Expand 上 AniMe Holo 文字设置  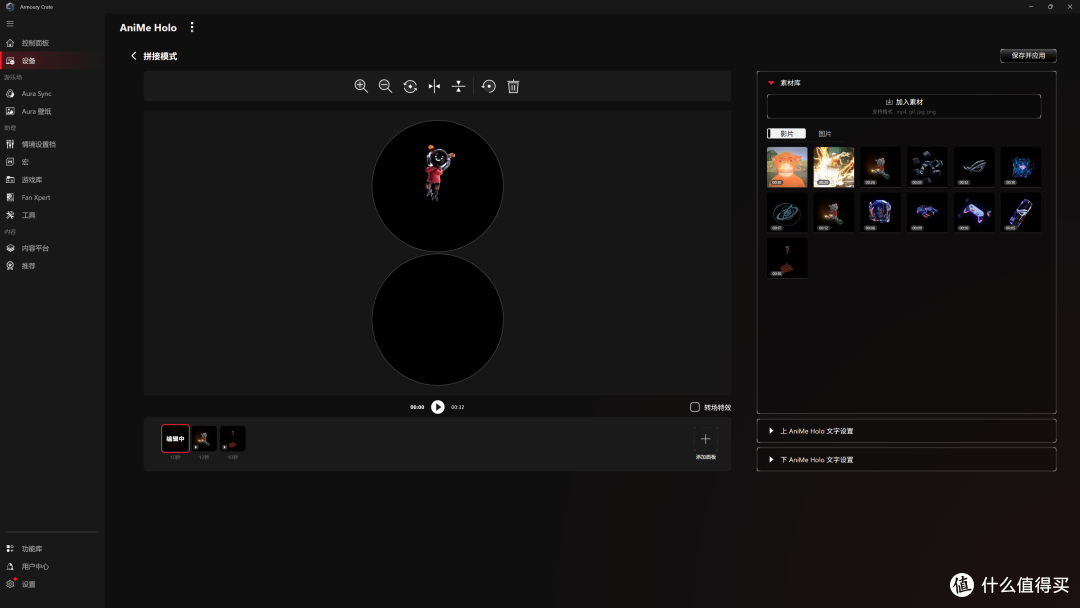point(906,431)
